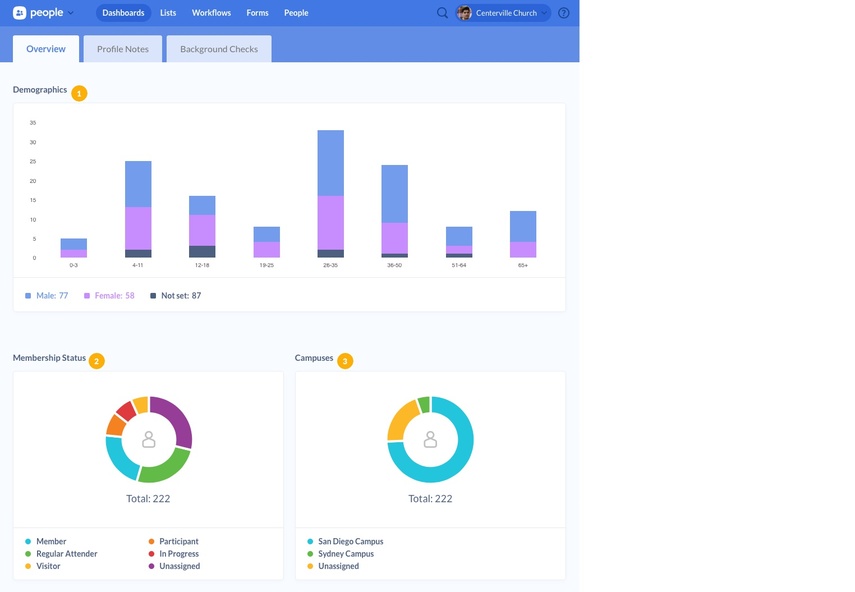Screen dimensions: 855x592
Task: Click the yellow 3 badge near Campuses
Action: click(x=345, y=361)
